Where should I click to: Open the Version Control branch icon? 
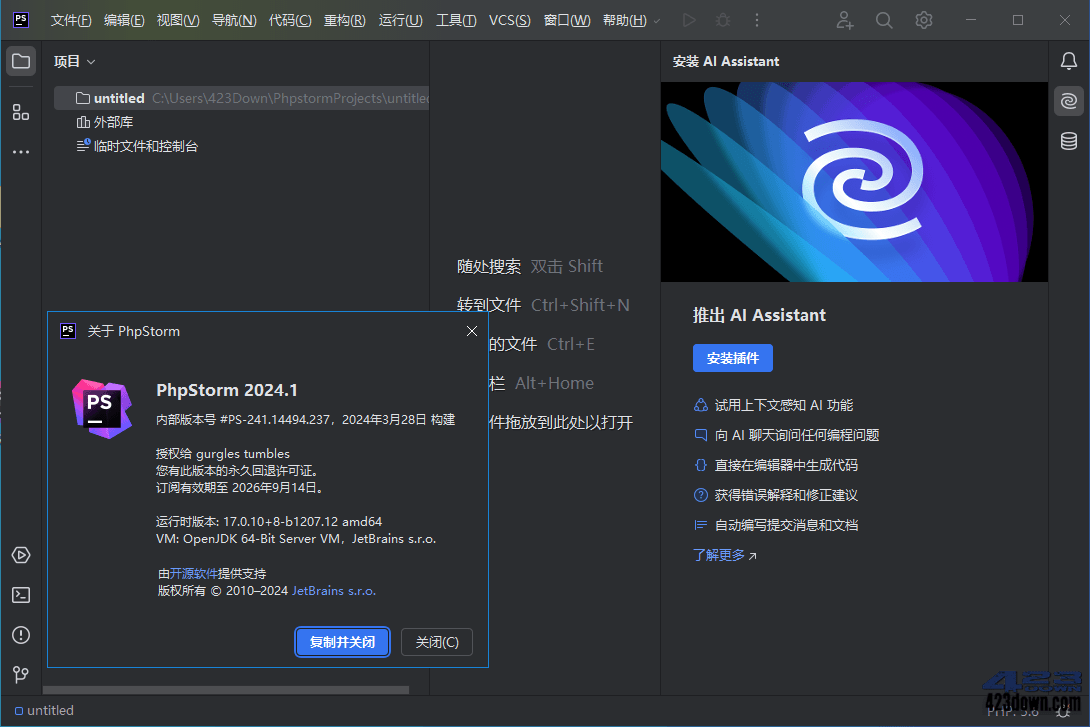[20, 674]
